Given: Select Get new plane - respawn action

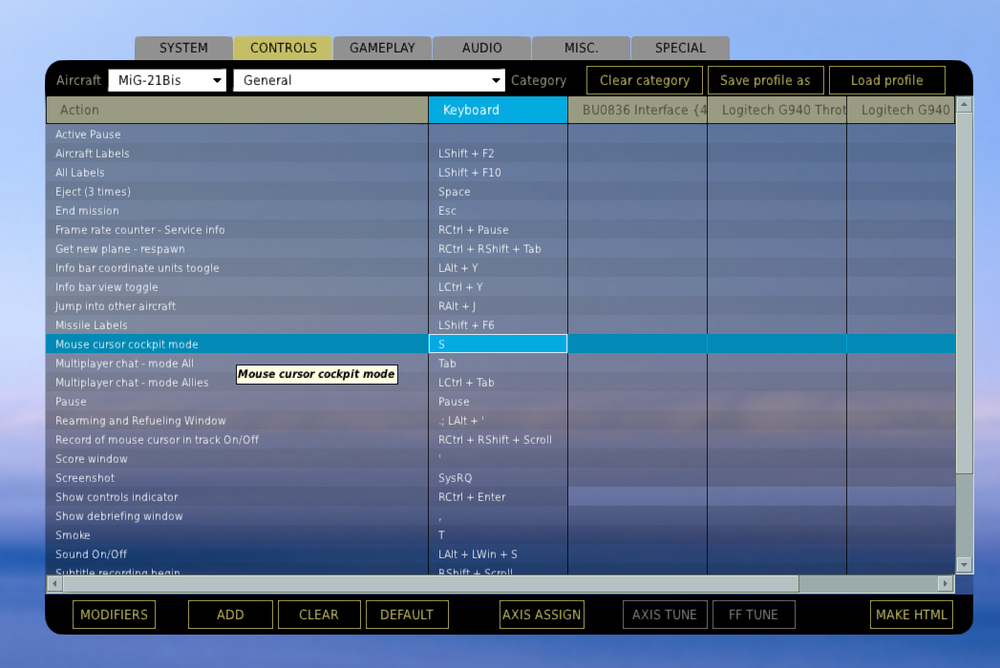Looking at the screenshot, I should [x=237, y=249].
